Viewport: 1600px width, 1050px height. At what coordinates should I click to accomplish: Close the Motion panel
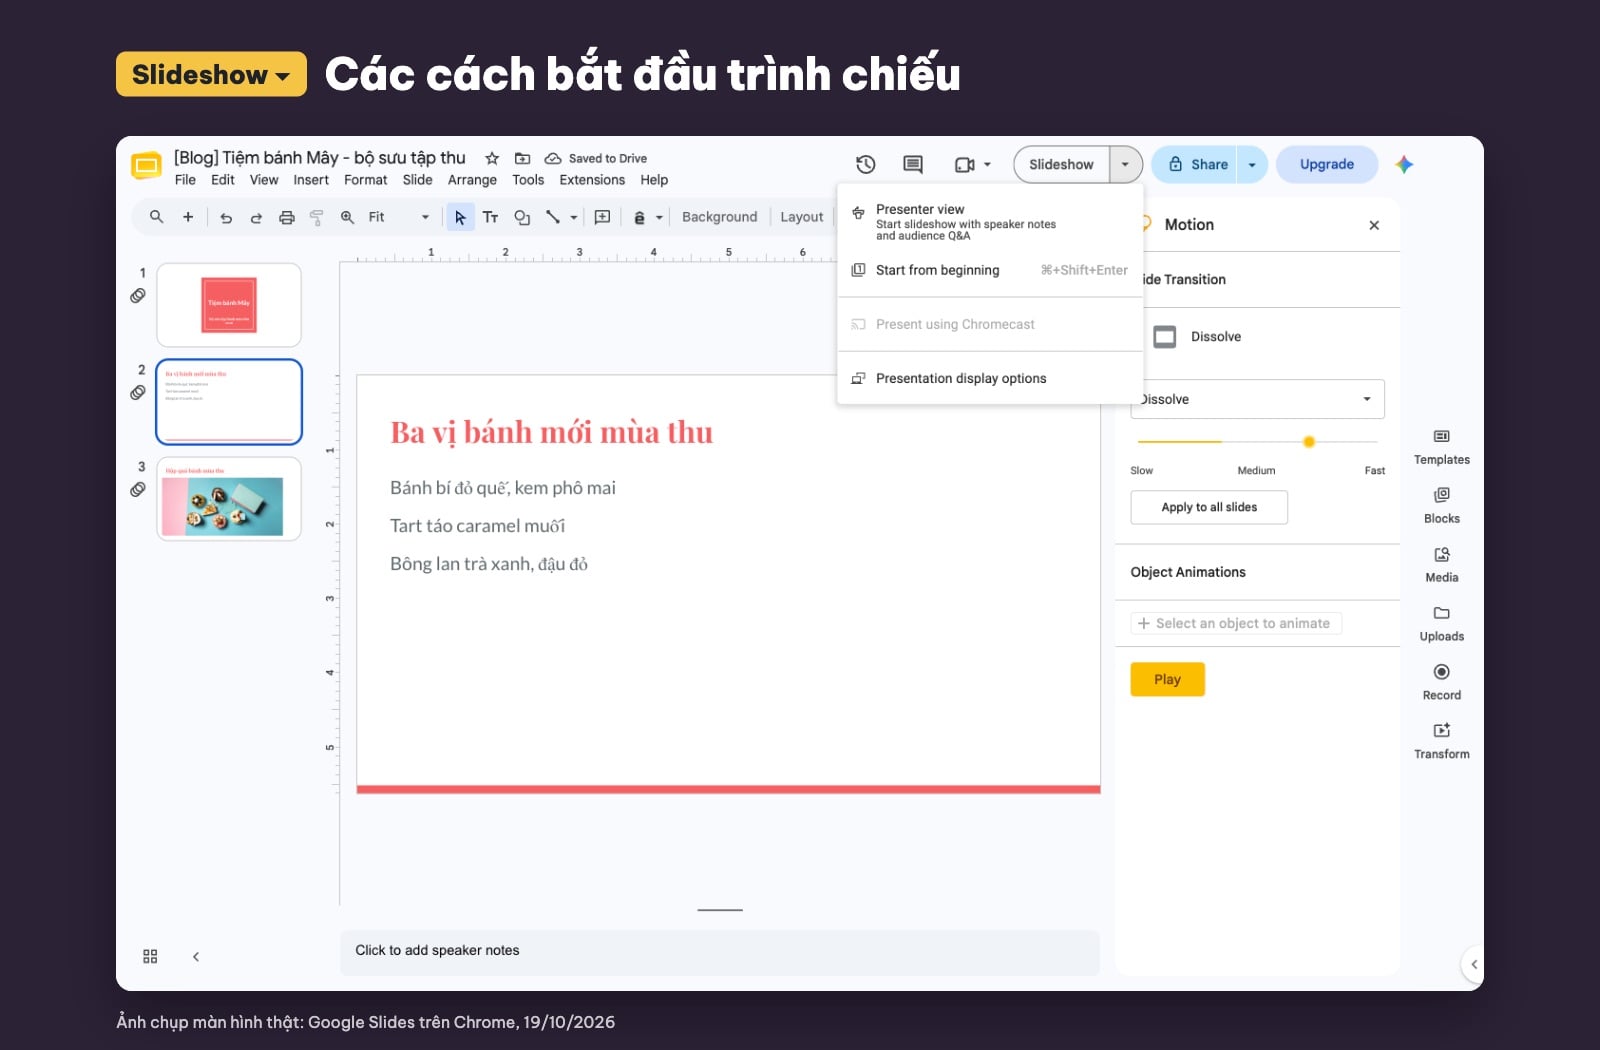click(x=1374, y=225)
